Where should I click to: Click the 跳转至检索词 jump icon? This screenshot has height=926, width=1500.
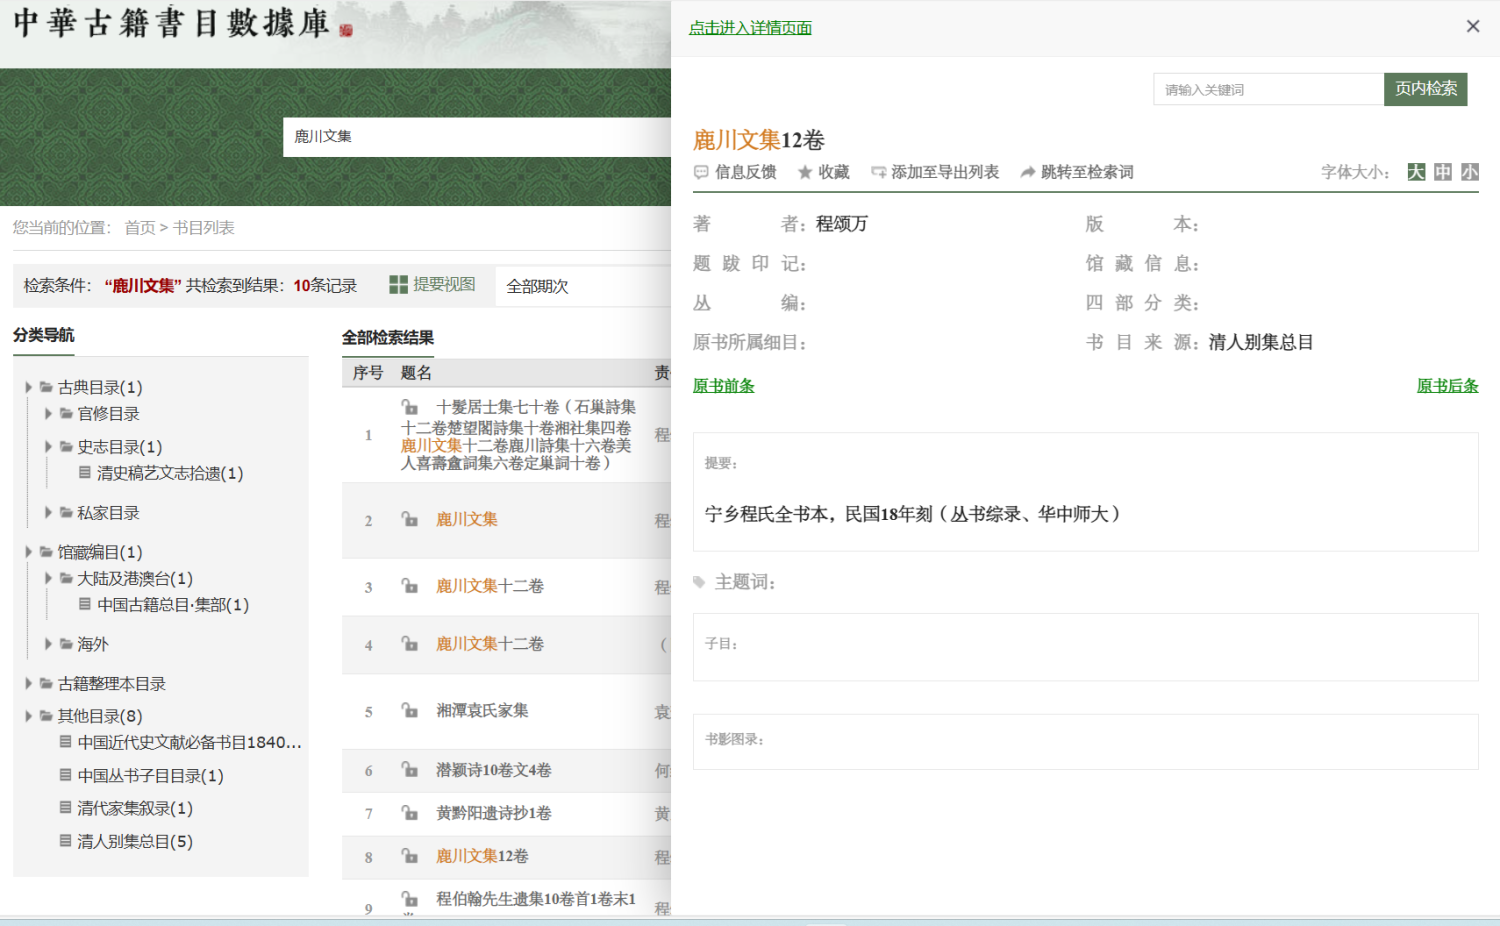pyautogui.click(x=1028, y=172)
